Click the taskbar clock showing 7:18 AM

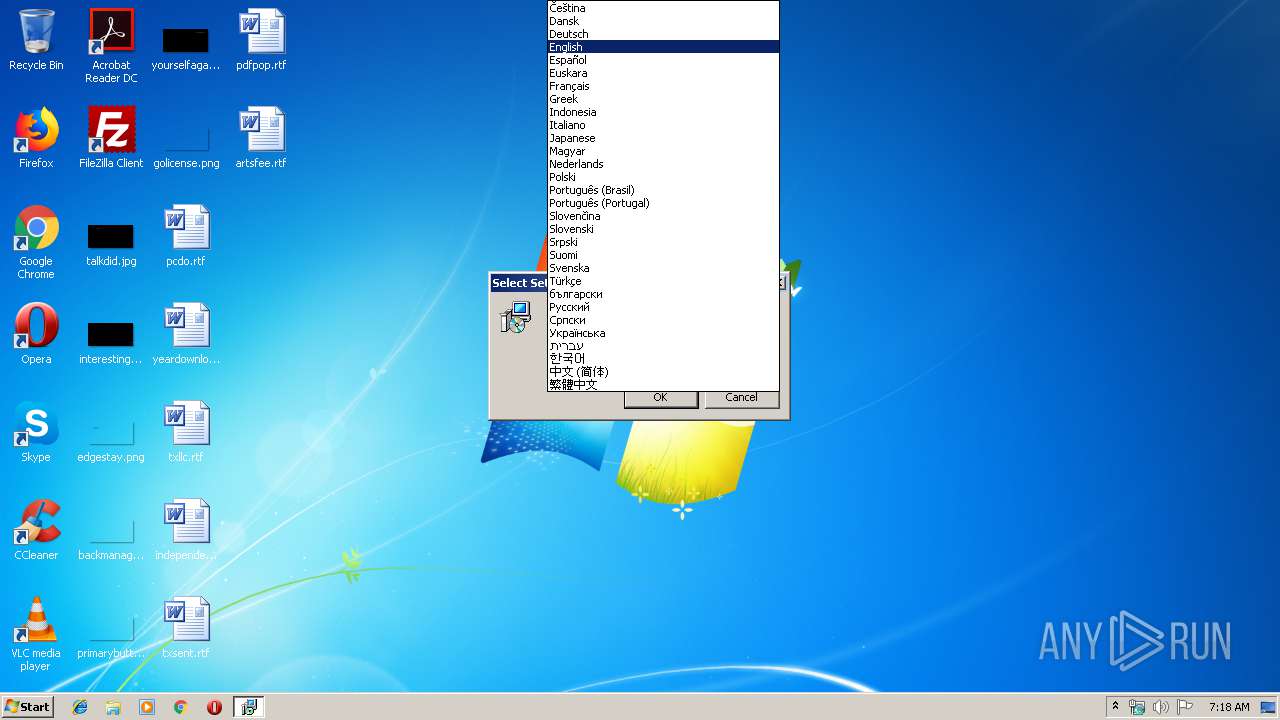click(x=1228, y=707)
